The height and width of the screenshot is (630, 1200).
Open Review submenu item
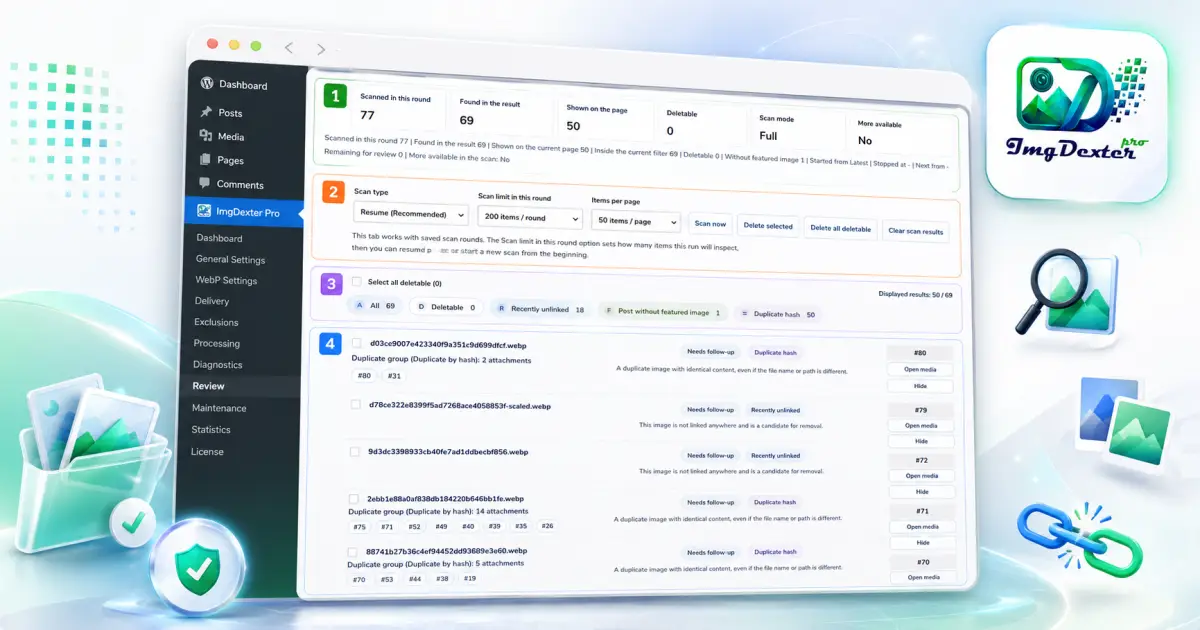[x=208, y=386]
